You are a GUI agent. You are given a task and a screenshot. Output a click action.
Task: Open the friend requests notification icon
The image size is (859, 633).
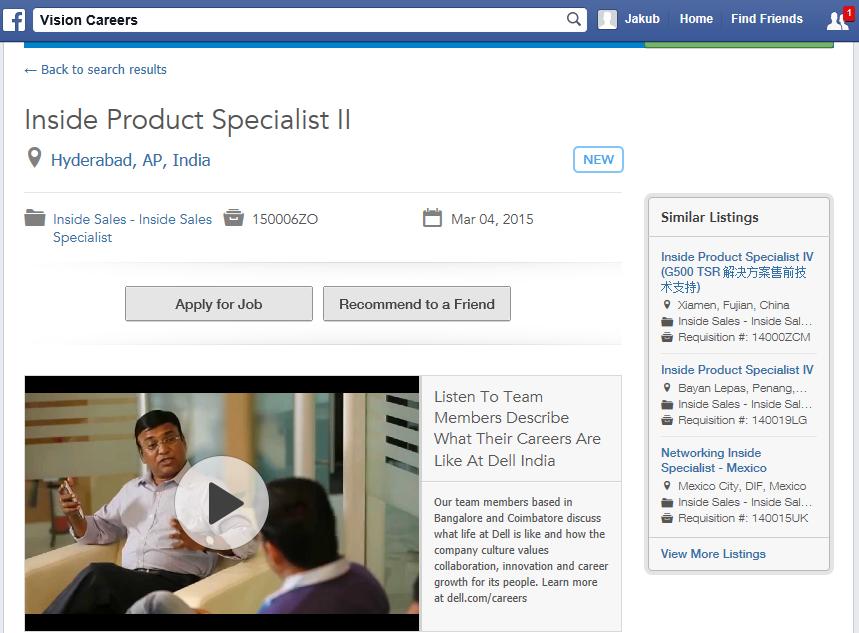click(838, 20)
